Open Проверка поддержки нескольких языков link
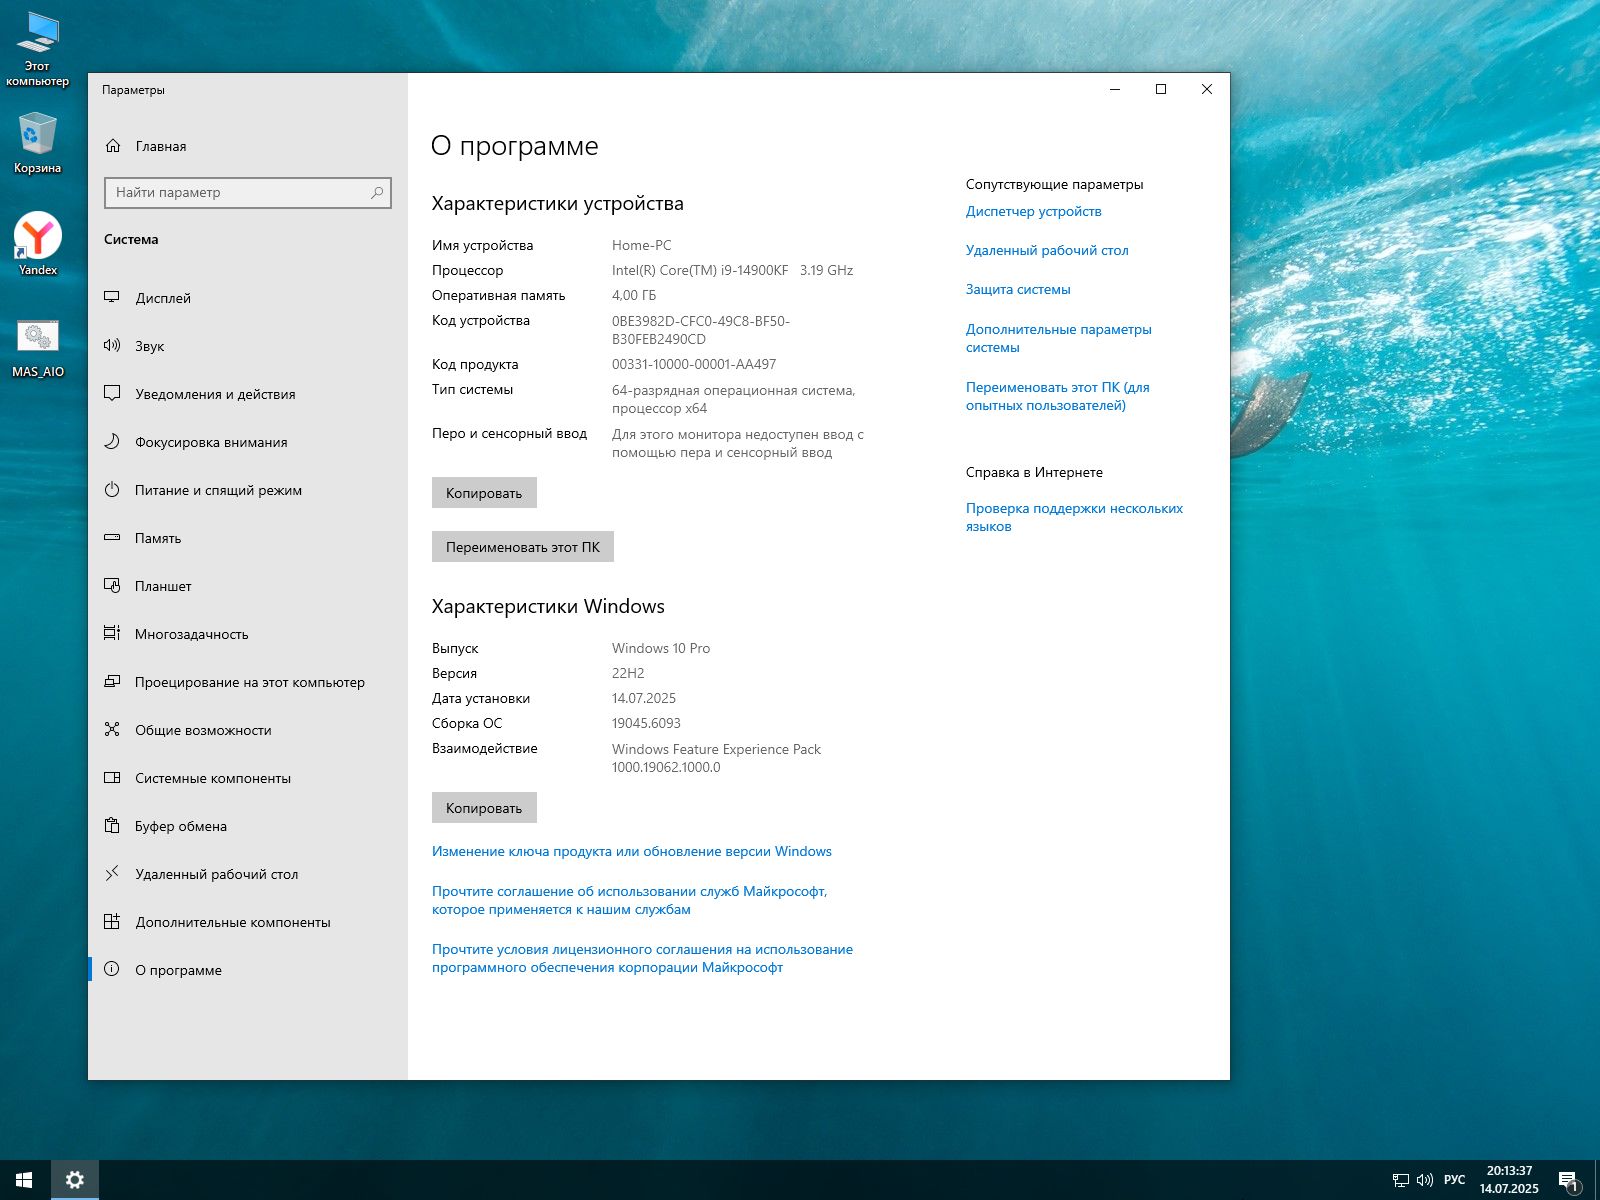 [1074, 517]
